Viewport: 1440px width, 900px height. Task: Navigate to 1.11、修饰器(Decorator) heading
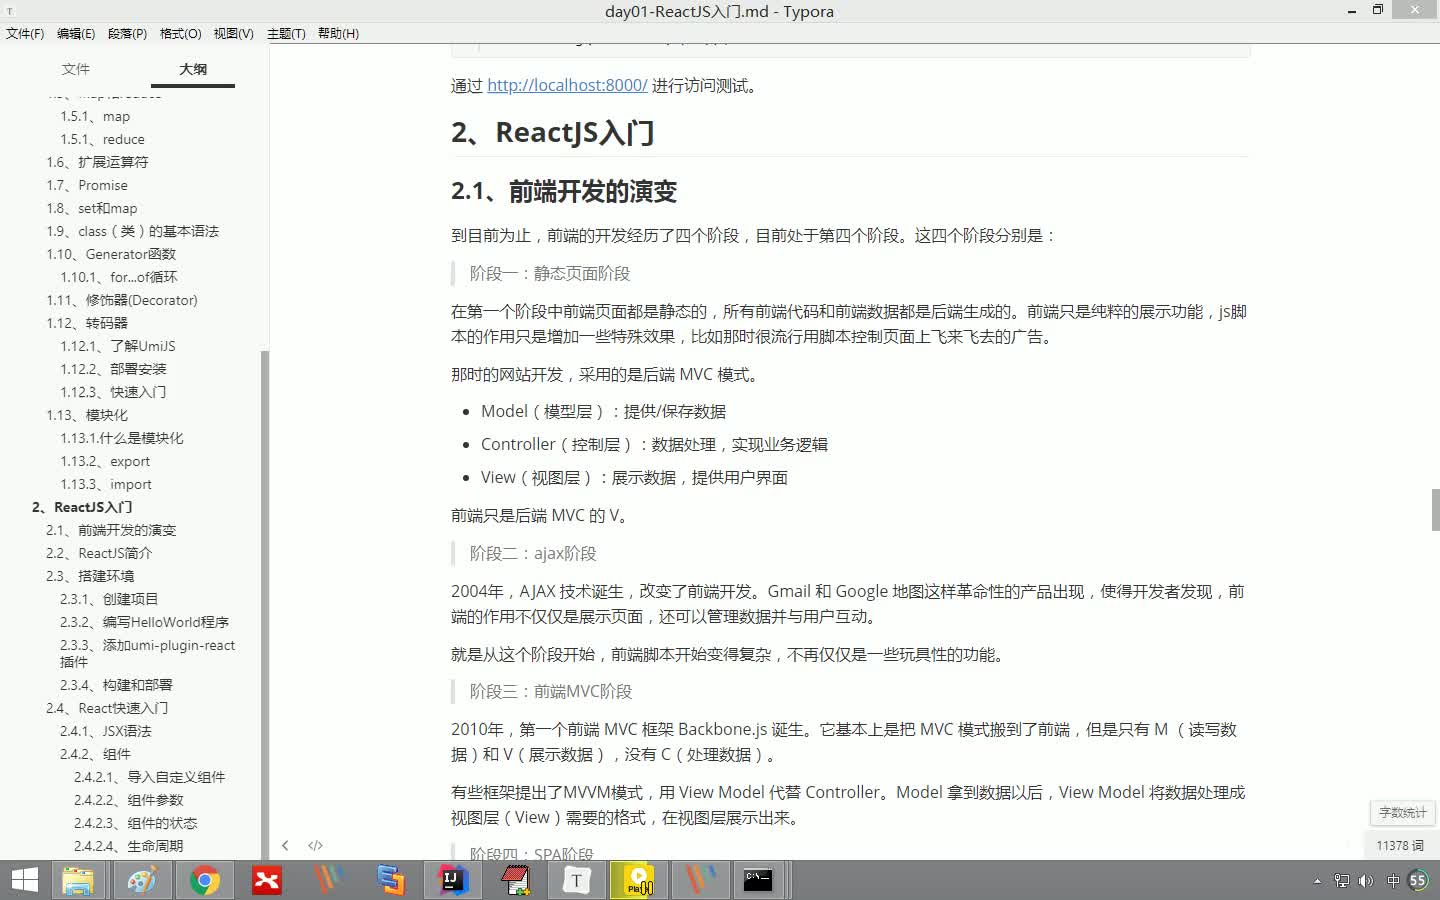122,300
